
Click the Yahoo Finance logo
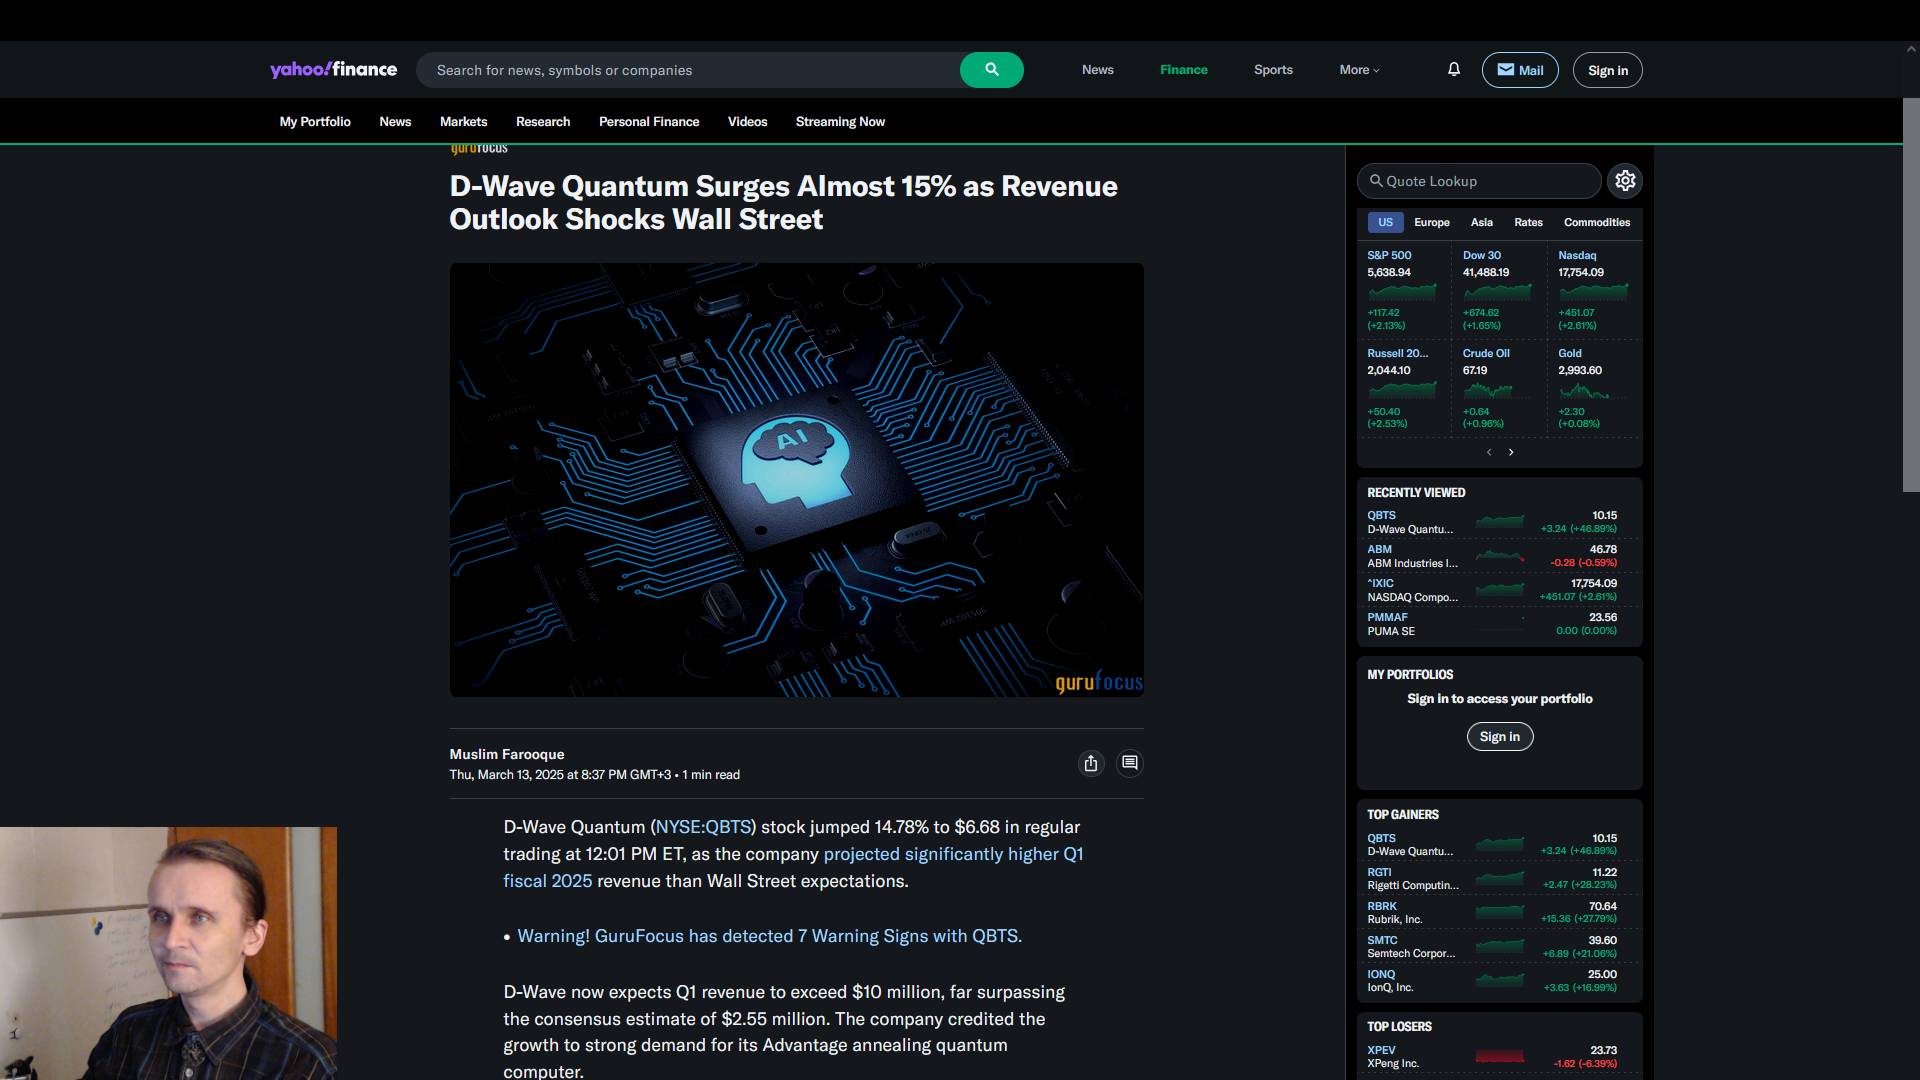[x=333, y=69]
